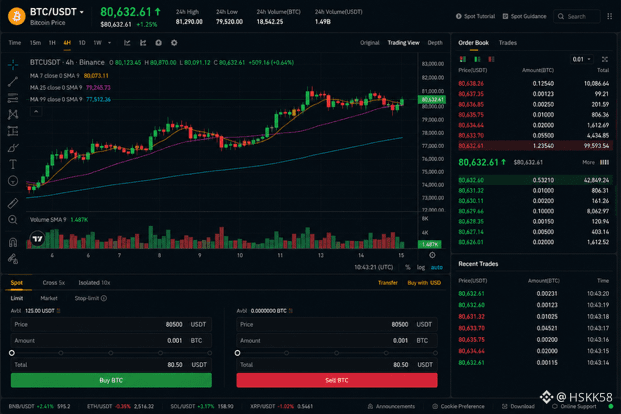The width and height of the screenshot is (621, 414).
Task: Select the trend line drawing tool
Action: pos(13,82)
